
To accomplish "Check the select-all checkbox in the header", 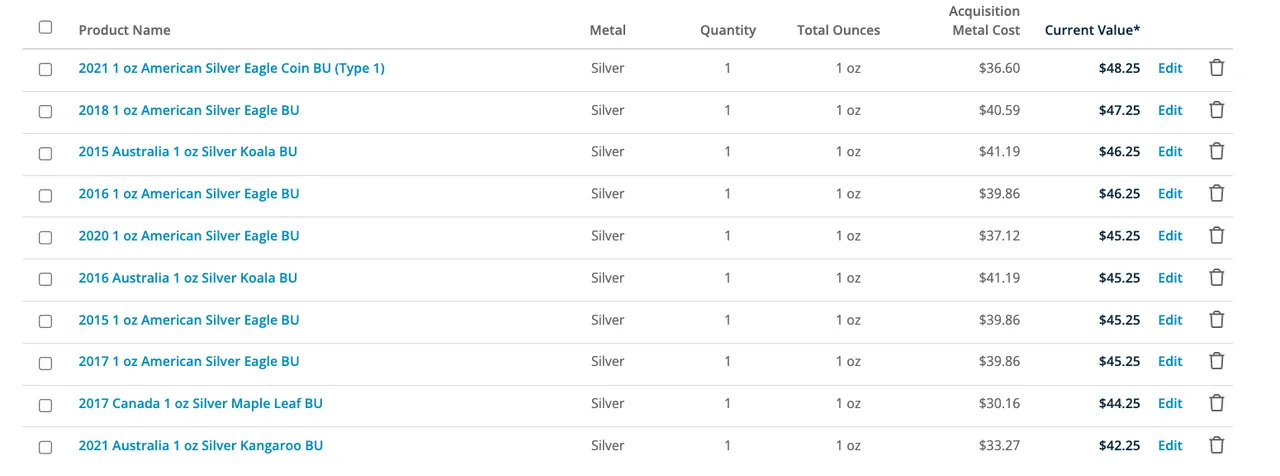I will [x=45, y=27].
